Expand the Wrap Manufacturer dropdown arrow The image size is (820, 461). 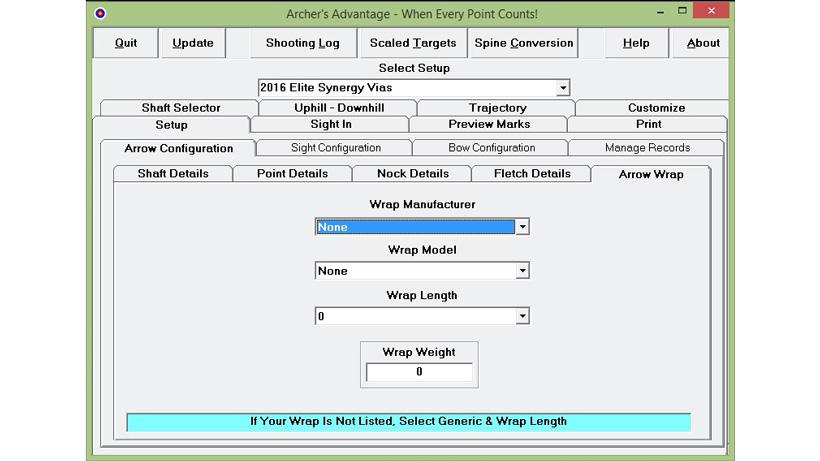click(522, 227)
